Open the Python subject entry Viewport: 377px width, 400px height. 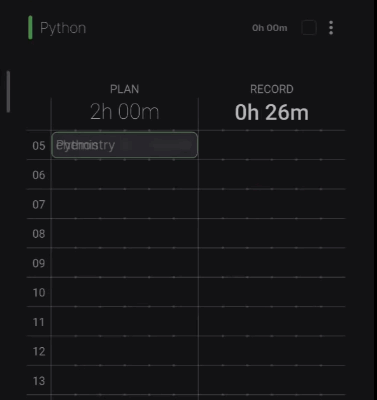[63, 28]
